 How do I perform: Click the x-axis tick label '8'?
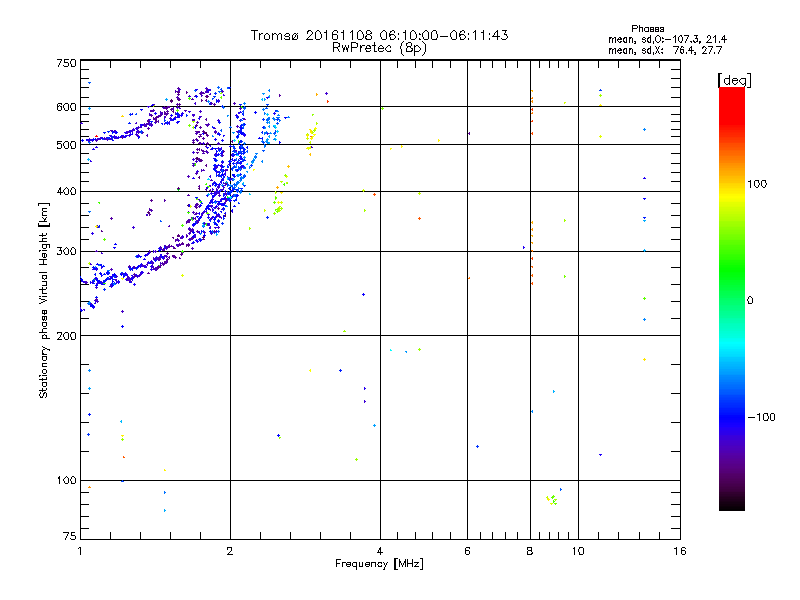pos(530,551)
